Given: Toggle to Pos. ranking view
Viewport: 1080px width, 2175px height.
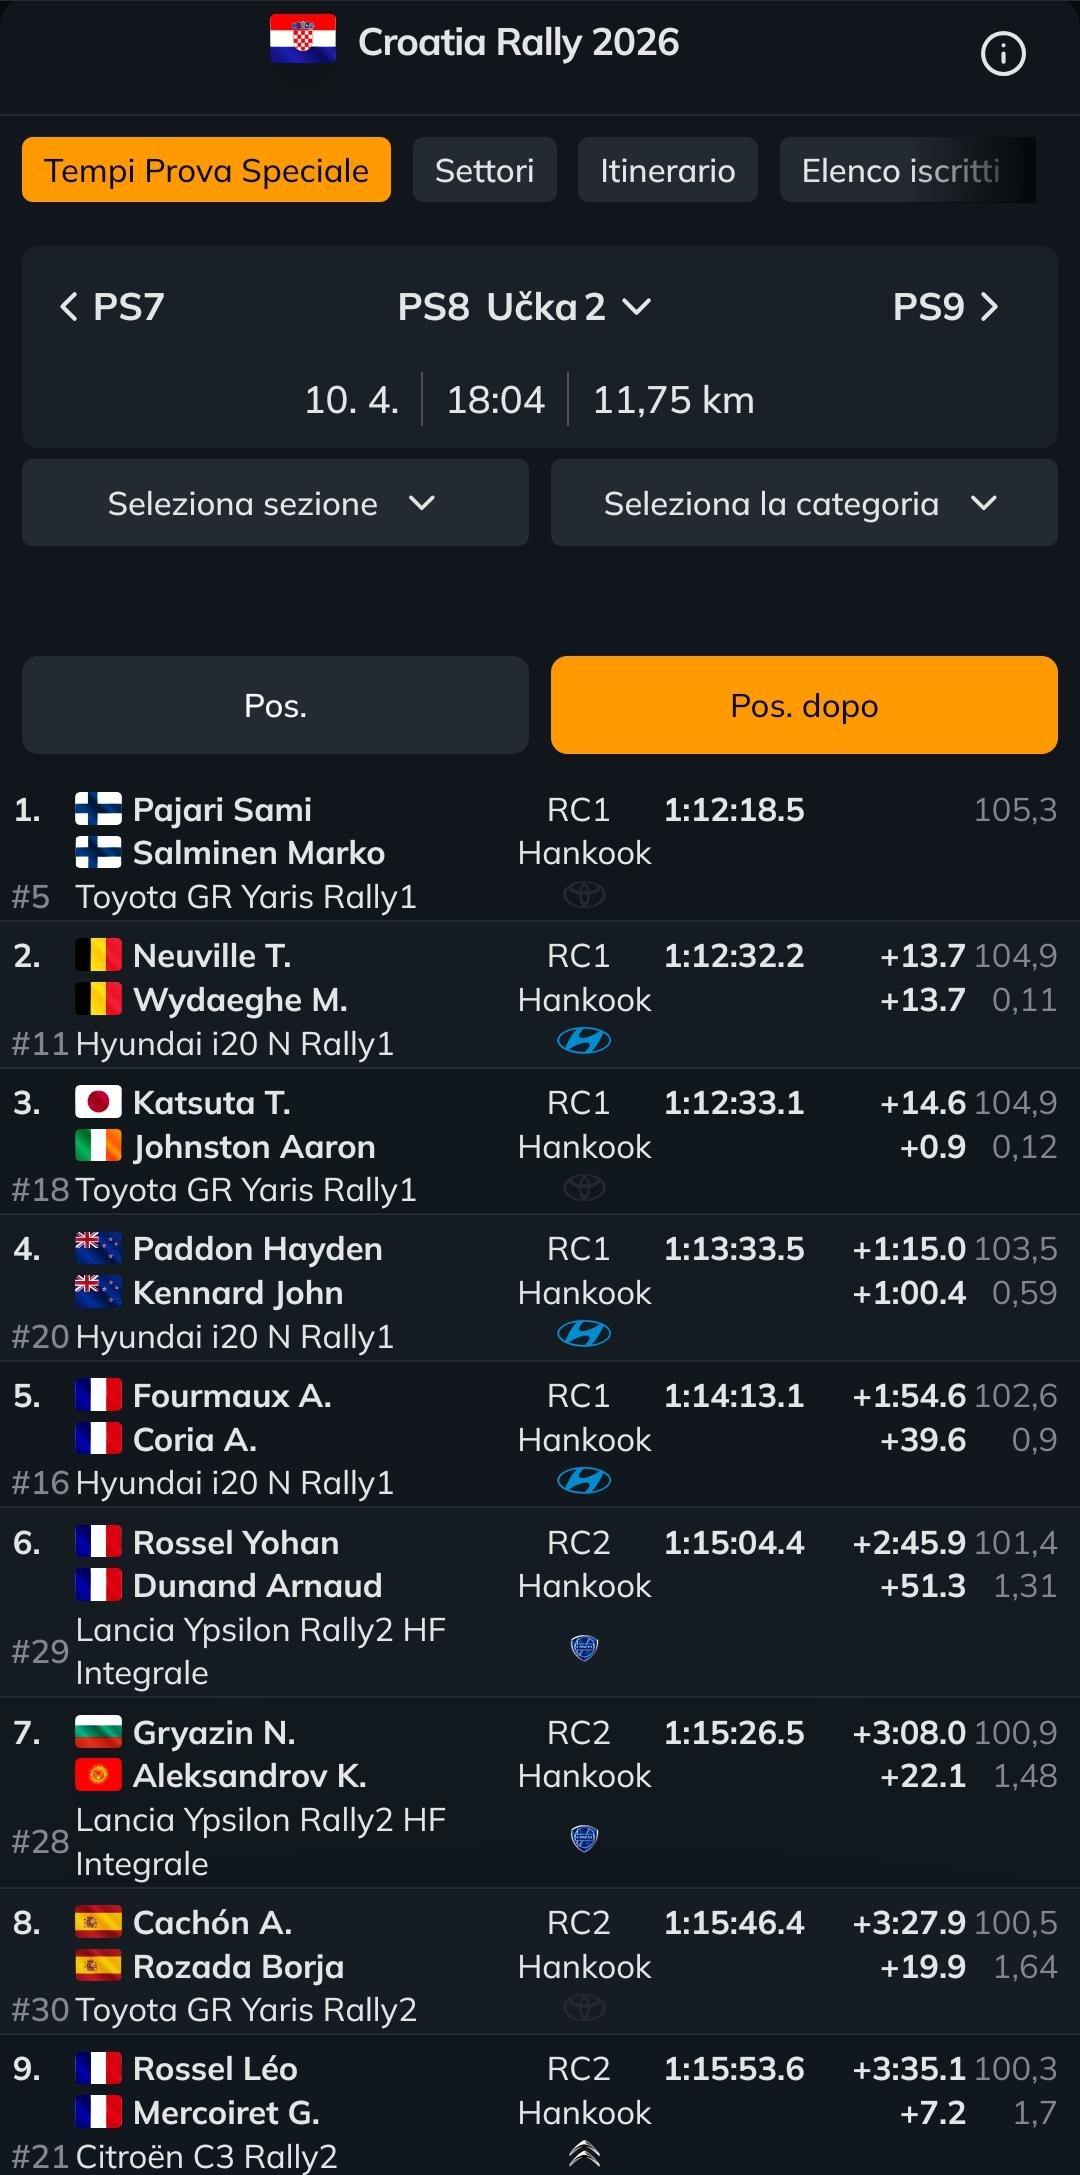Looking at the screenshot, I should (275, 705).
